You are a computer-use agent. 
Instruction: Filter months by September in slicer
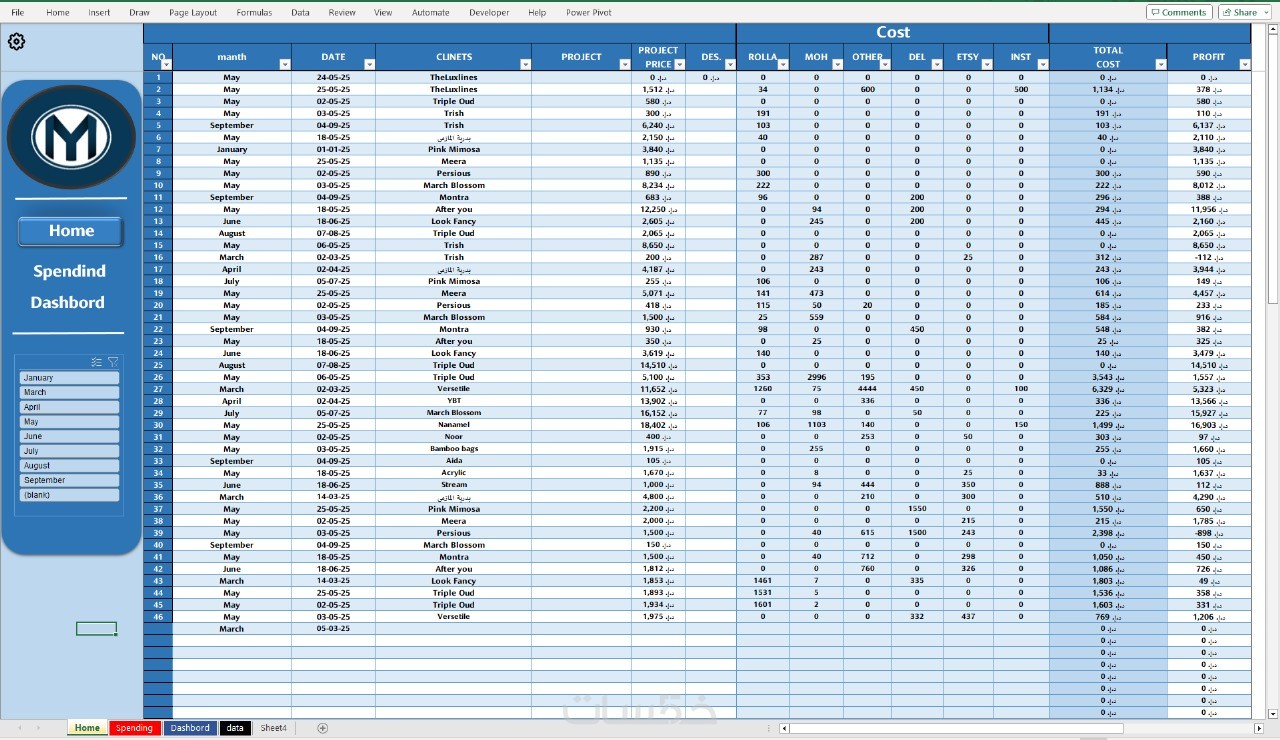pyautogui.click(x=69, y=480)
